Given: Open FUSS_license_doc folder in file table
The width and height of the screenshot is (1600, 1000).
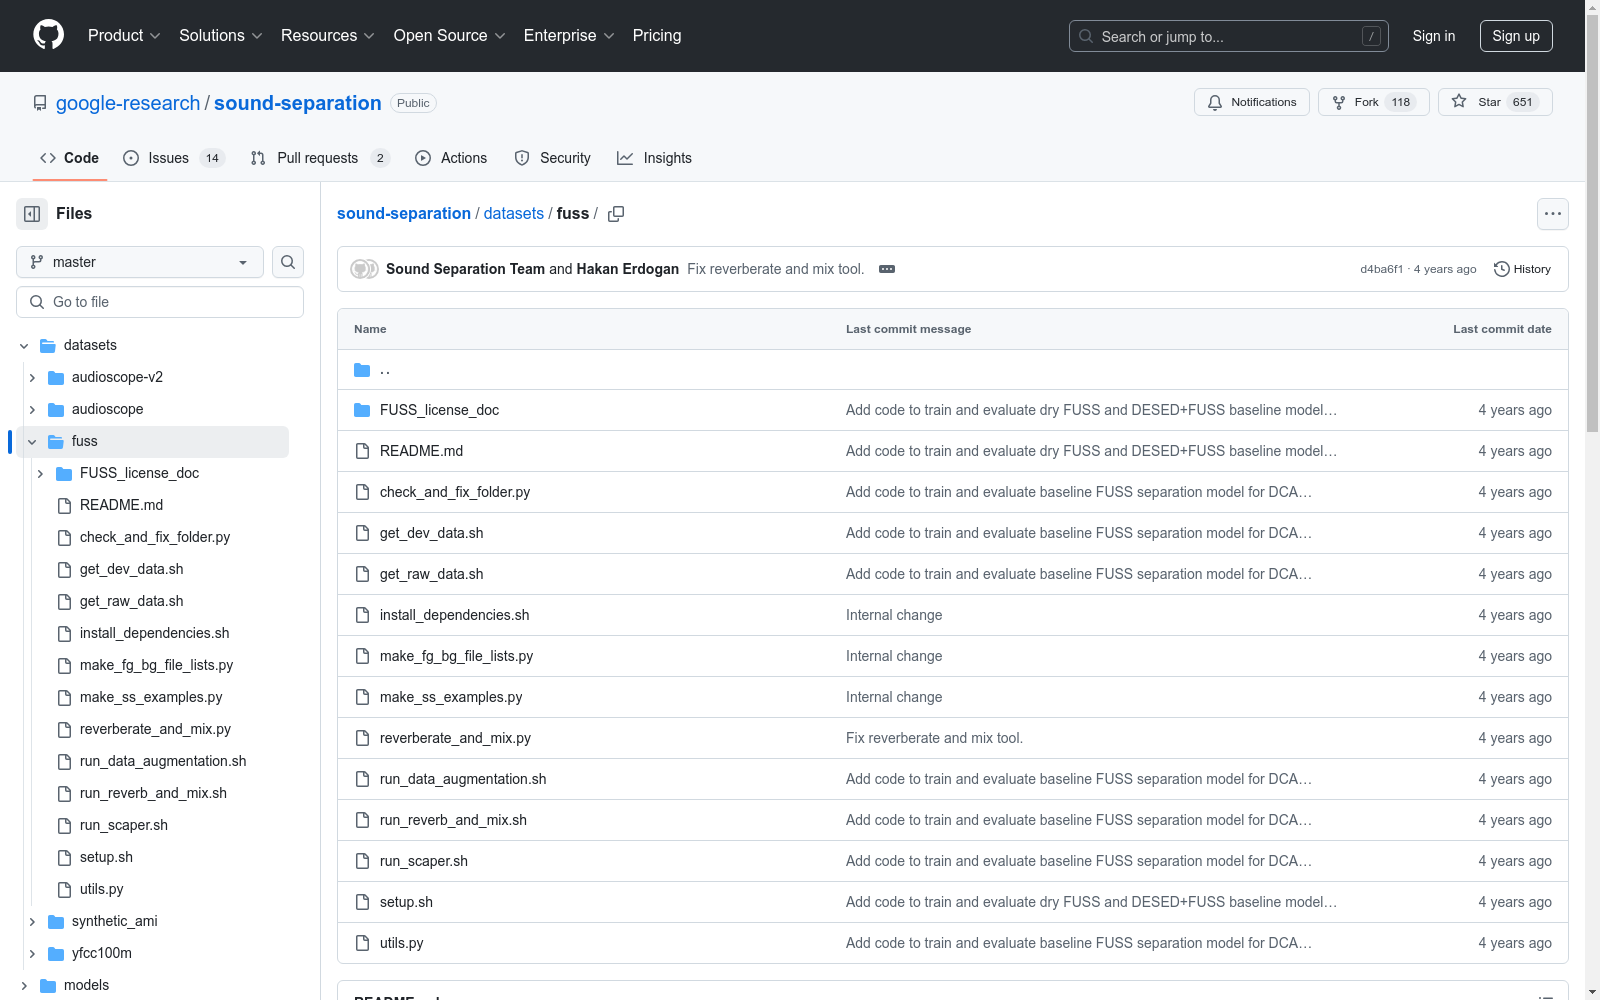Looking at the screenshot, I should point(439,410).
